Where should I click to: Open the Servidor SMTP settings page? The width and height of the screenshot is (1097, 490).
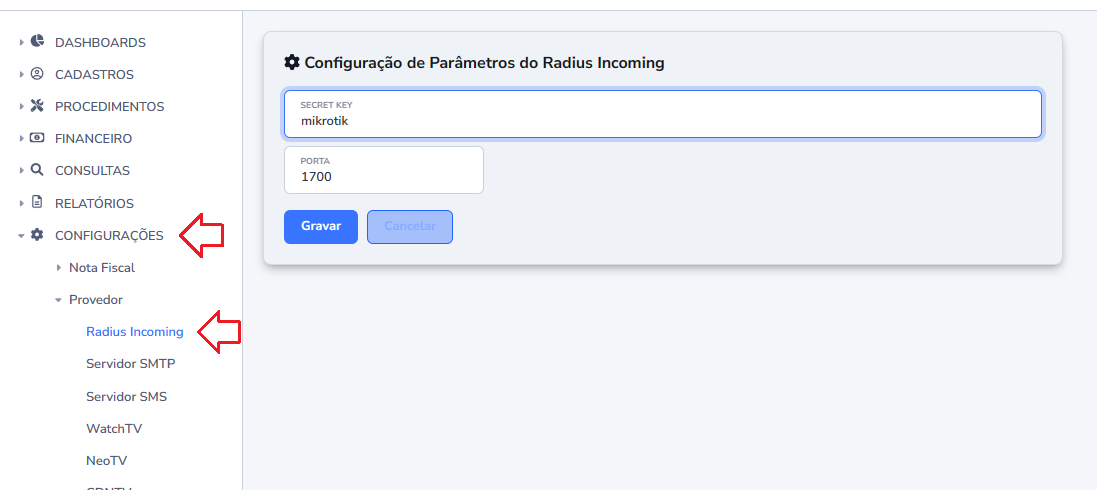(x=131, y=364)
